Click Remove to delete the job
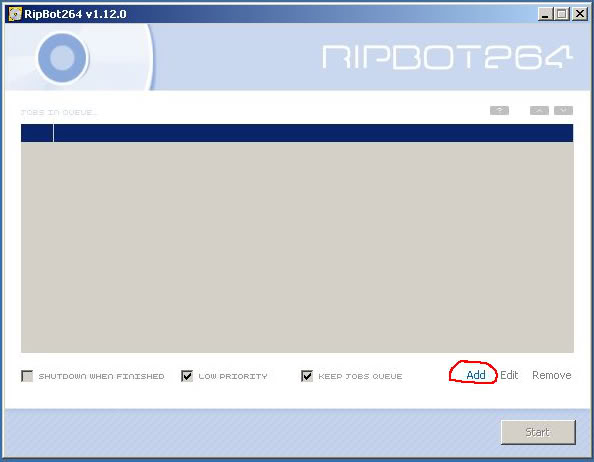The height and width of the screenshot is (462, 594). [552, 375]
